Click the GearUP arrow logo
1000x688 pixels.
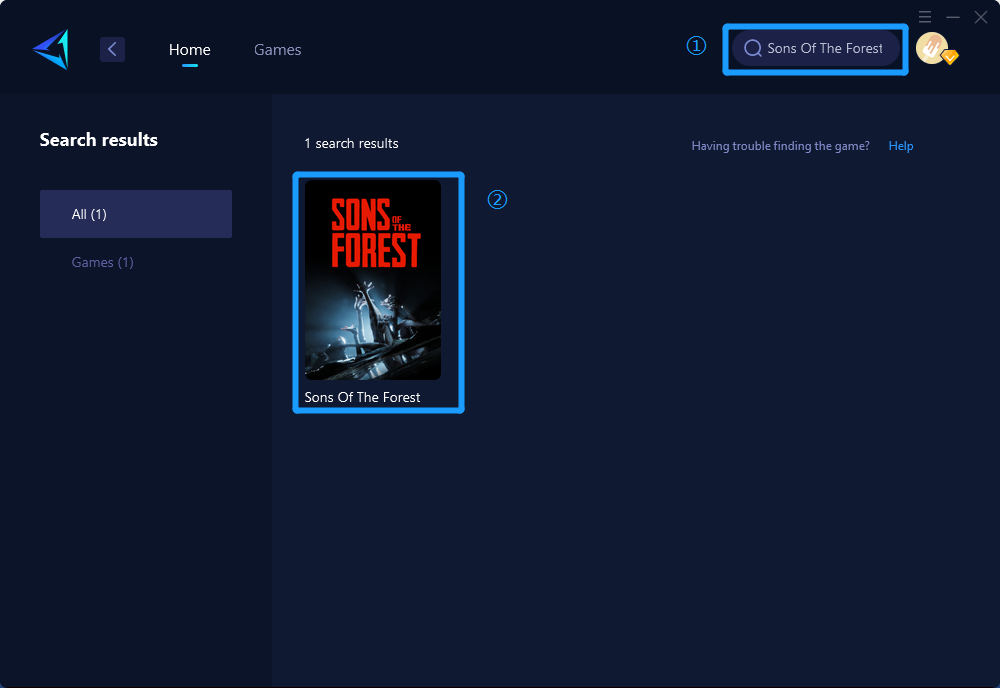tap(51, 49)
